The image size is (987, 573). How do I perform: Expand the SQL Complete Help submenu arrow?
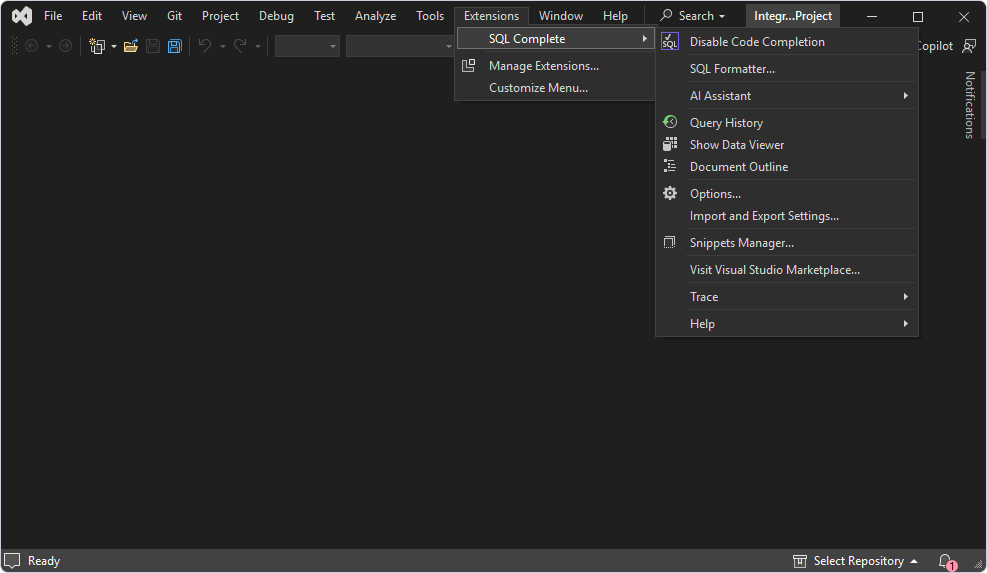tap(906, 324)
